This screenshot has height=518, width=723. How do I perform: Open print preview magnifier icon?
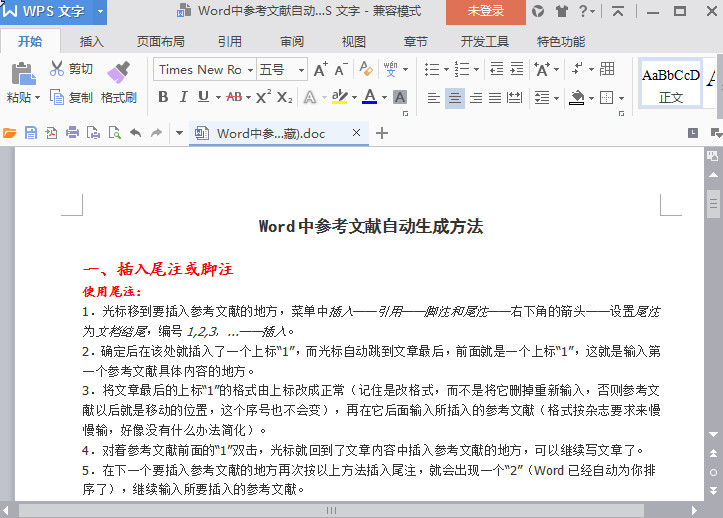coord(115,133)
